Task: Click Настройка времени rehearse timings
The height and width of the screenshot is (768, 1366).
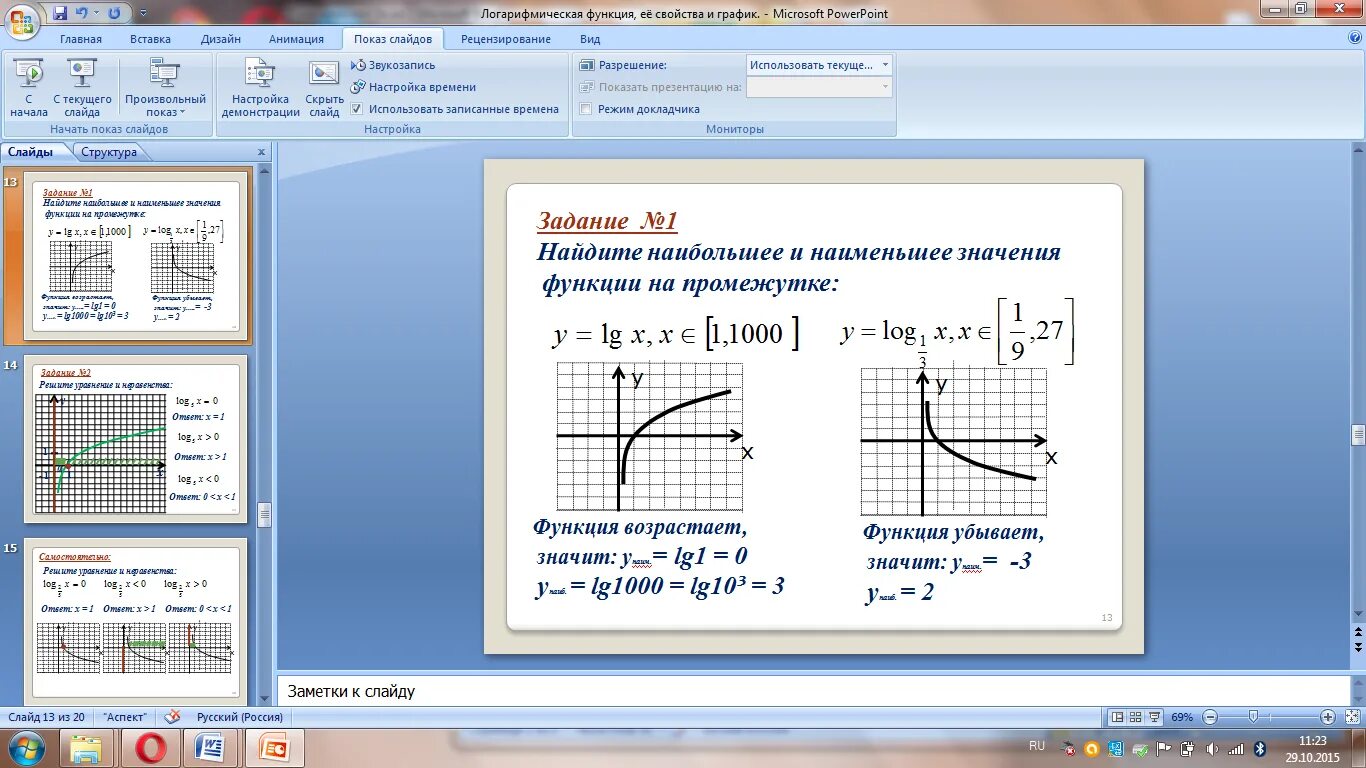Action: pyautogui.click(x=413, y=87)
